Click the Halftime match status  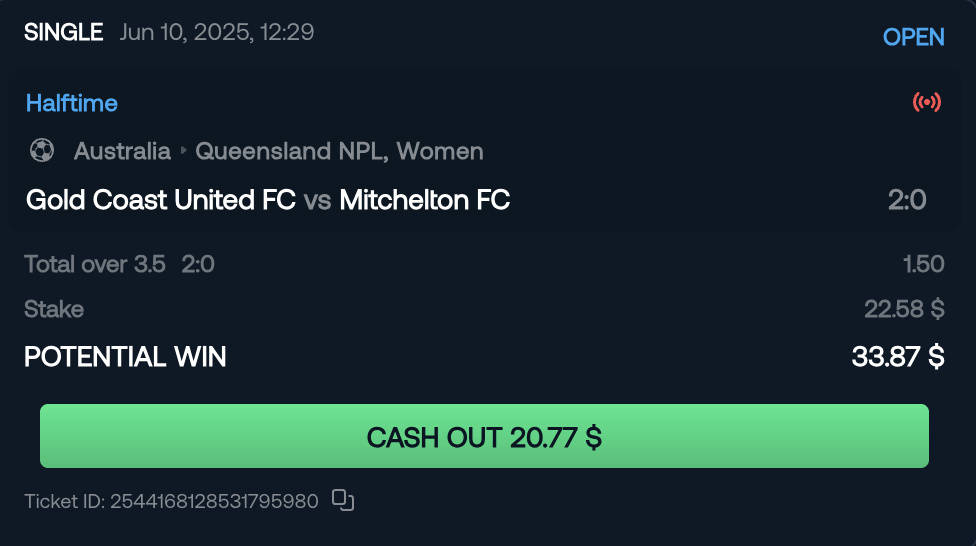(72, 103)
